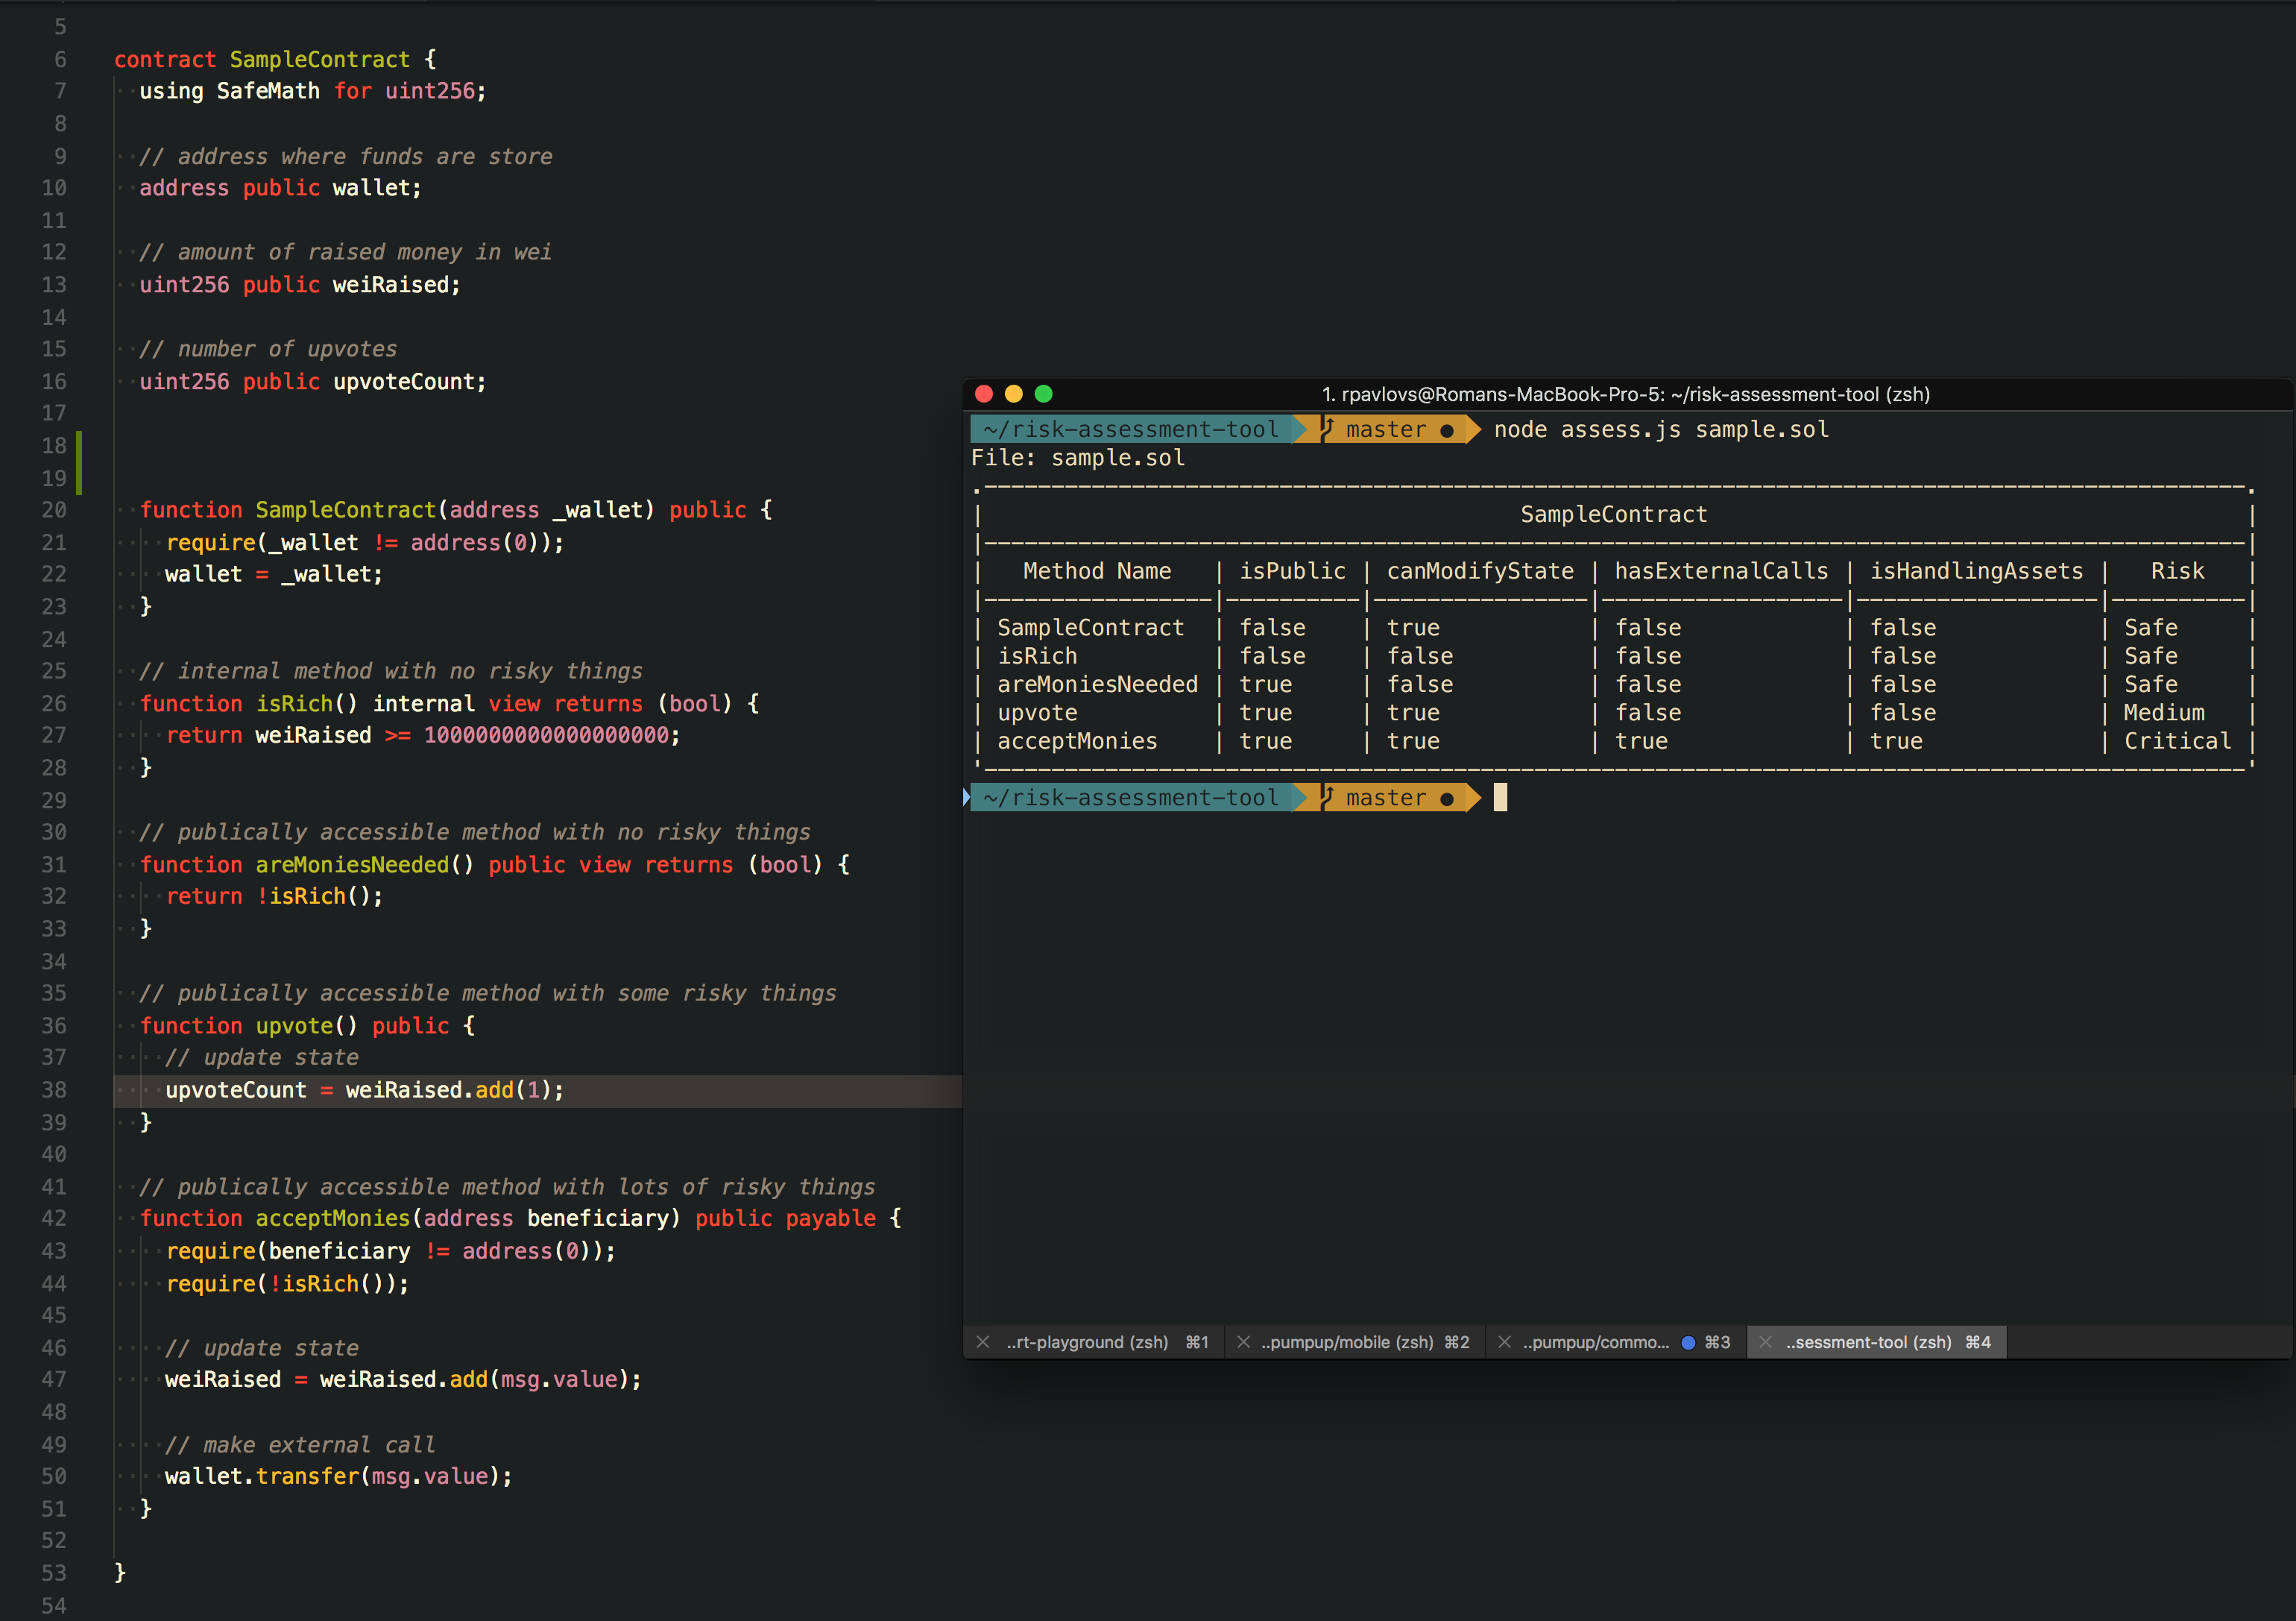Click the terminal cursor block
This screenshot has width=2296, height=1621.
[x=1500, y=797]
